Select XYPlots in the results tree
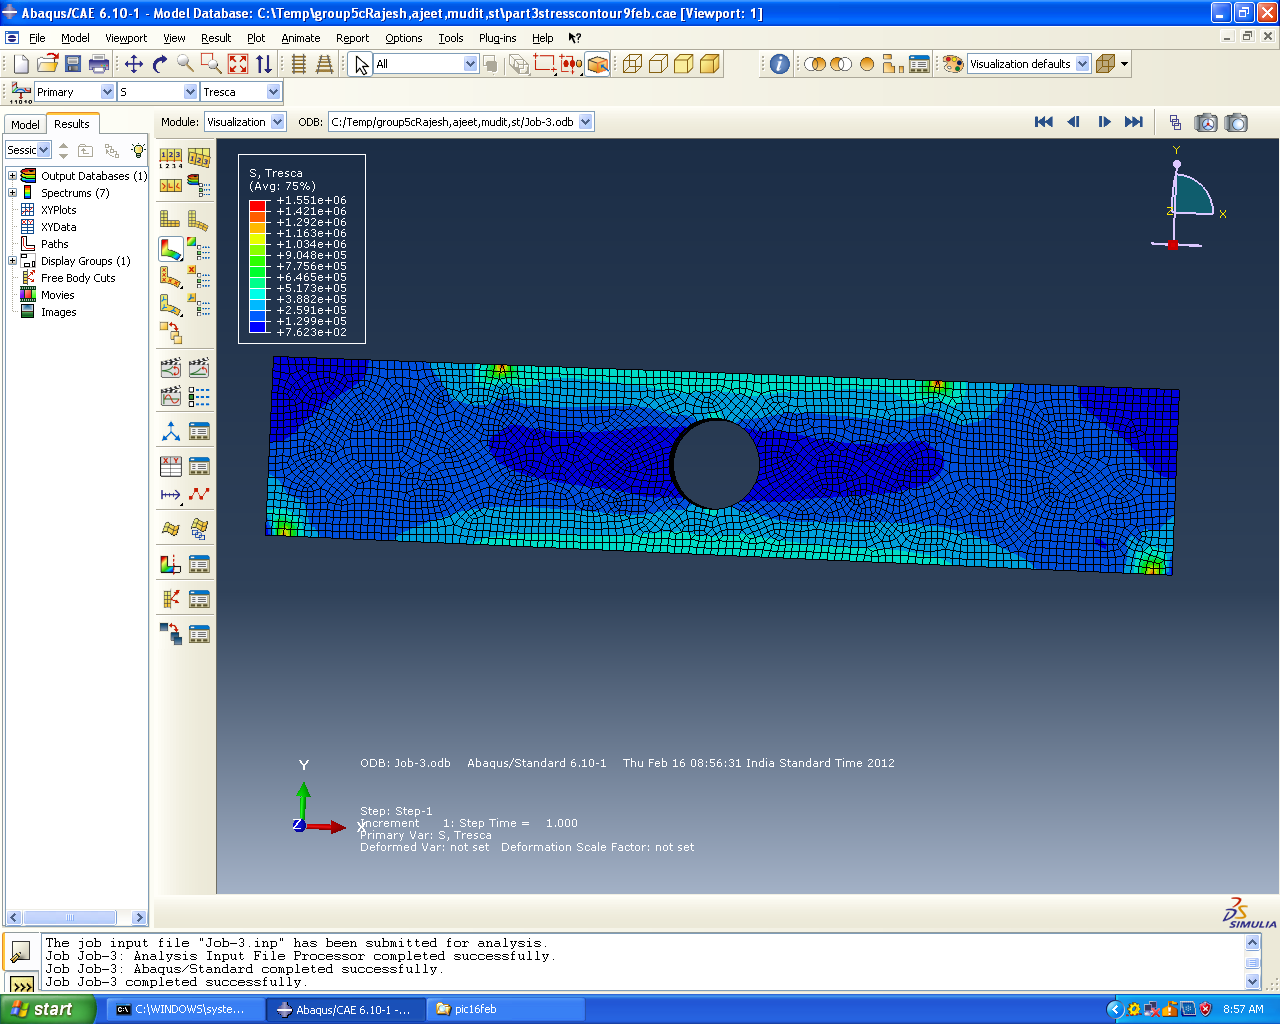 coord(58,210)
